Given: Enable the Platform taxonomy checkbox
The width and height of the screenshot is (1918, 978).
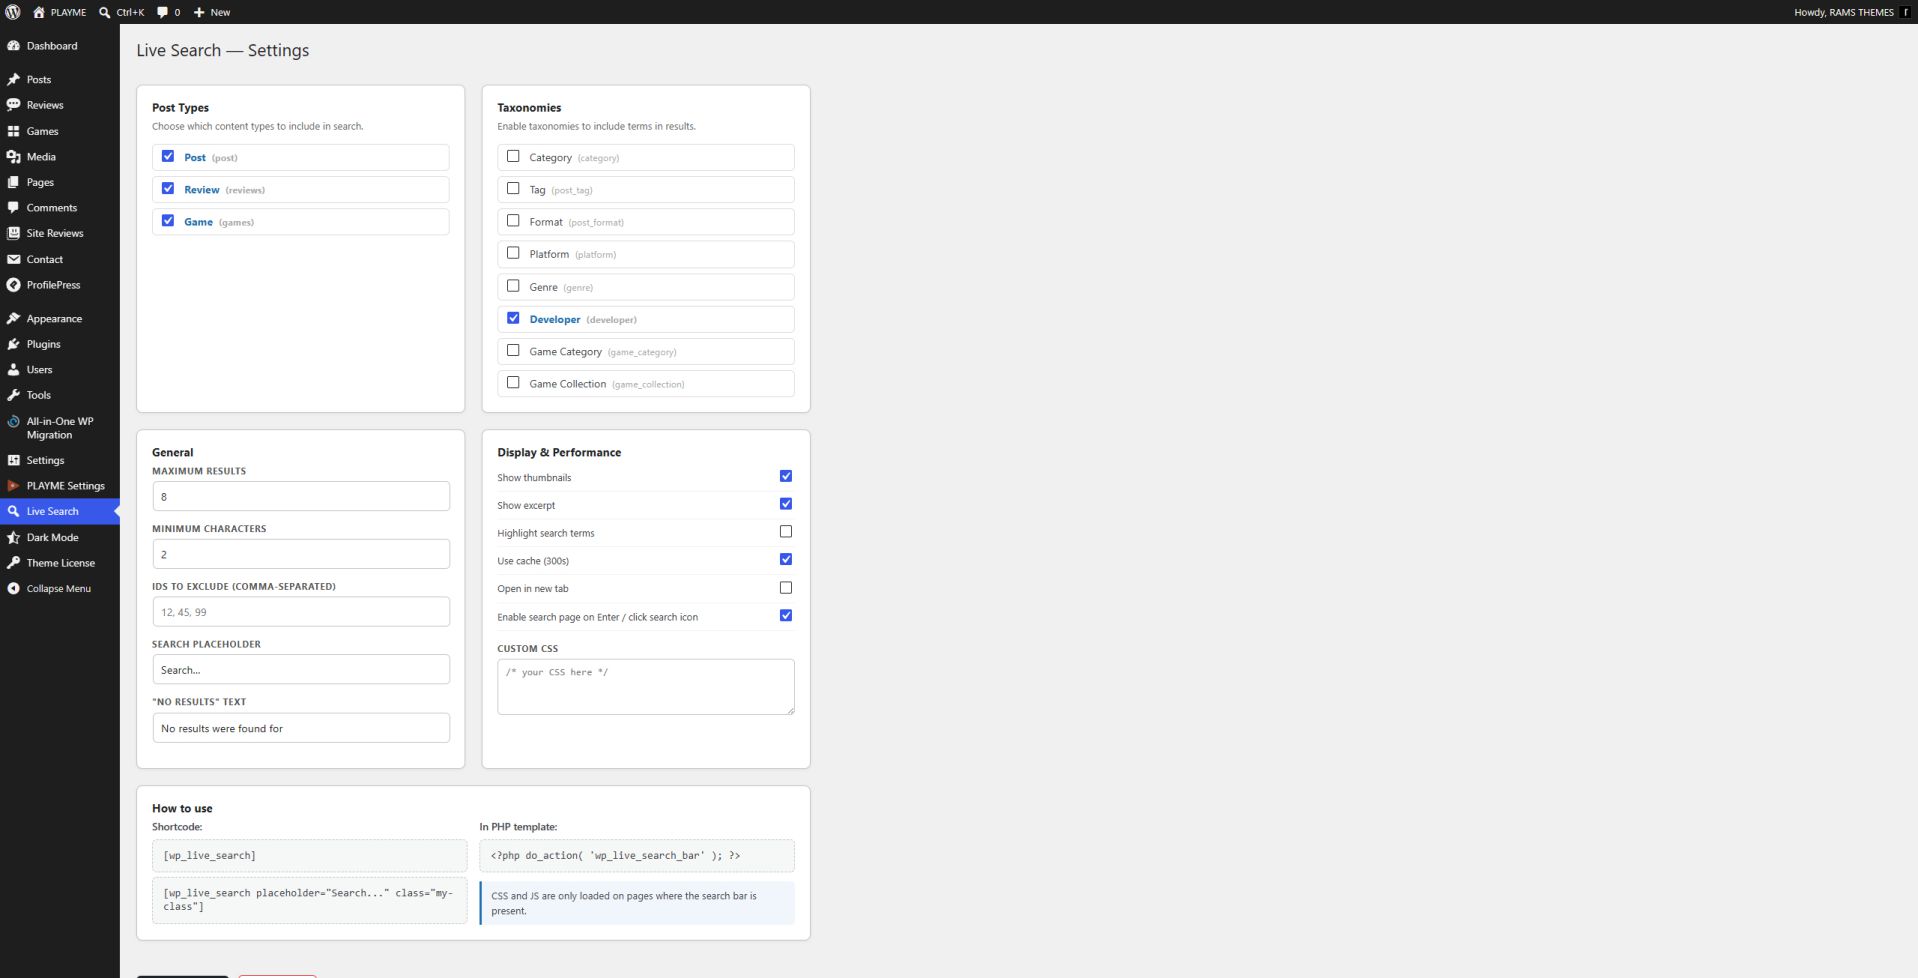Looking at the screenshot, I should [x=513, y=253].
